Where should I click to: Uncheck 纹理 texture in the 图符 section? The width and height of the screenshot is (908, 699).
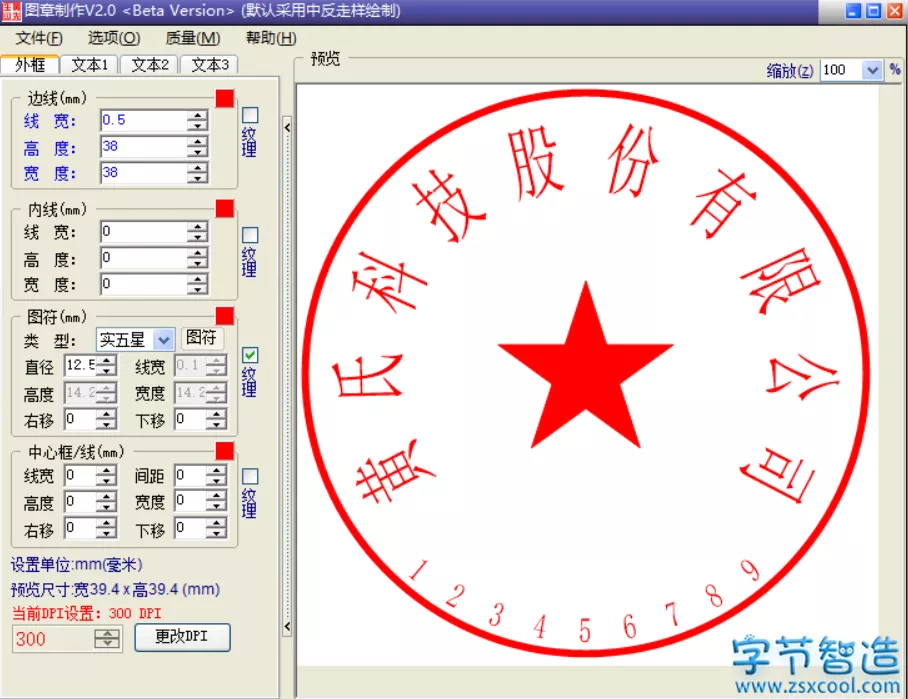point(248,355)
